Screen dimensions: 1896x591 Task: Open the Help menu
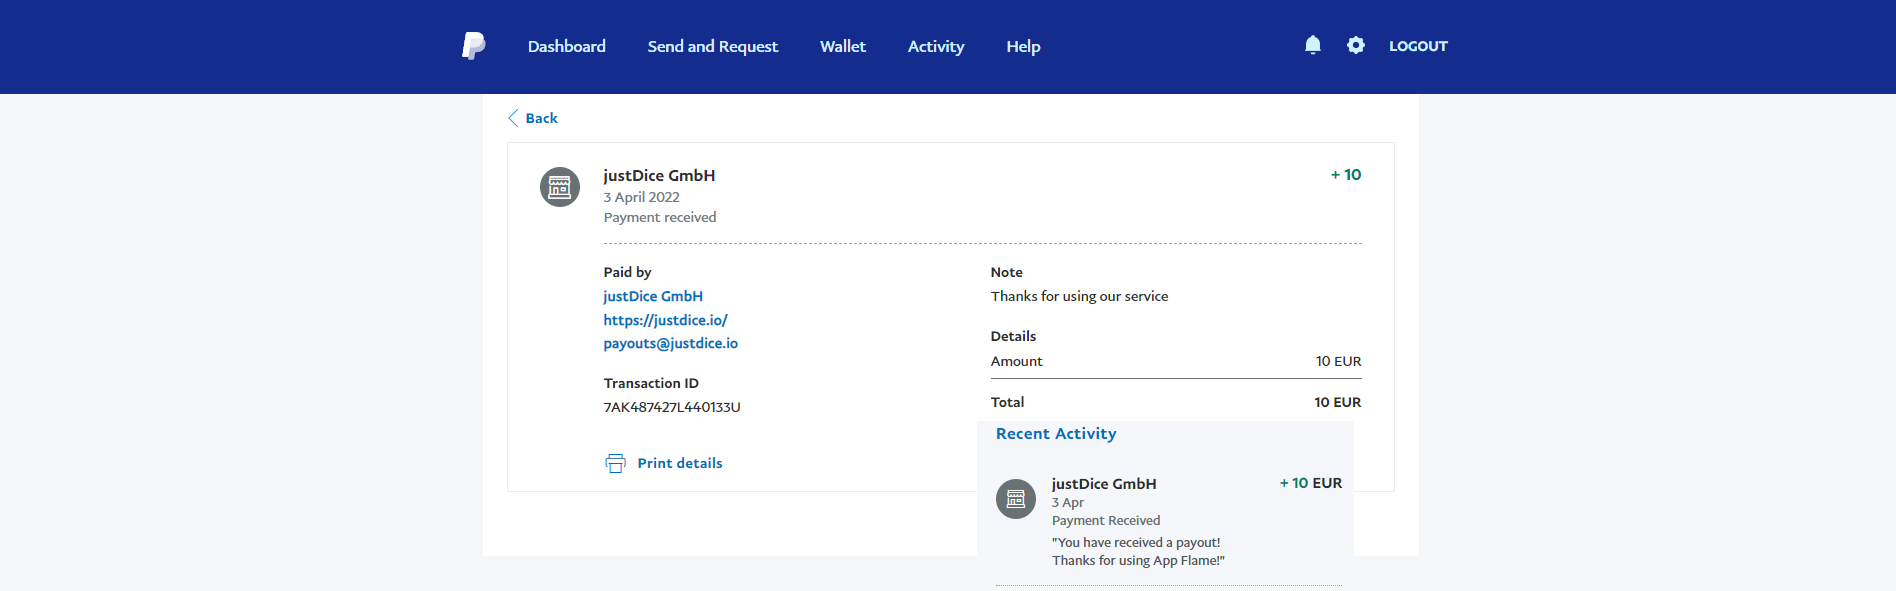(1023, 46)
